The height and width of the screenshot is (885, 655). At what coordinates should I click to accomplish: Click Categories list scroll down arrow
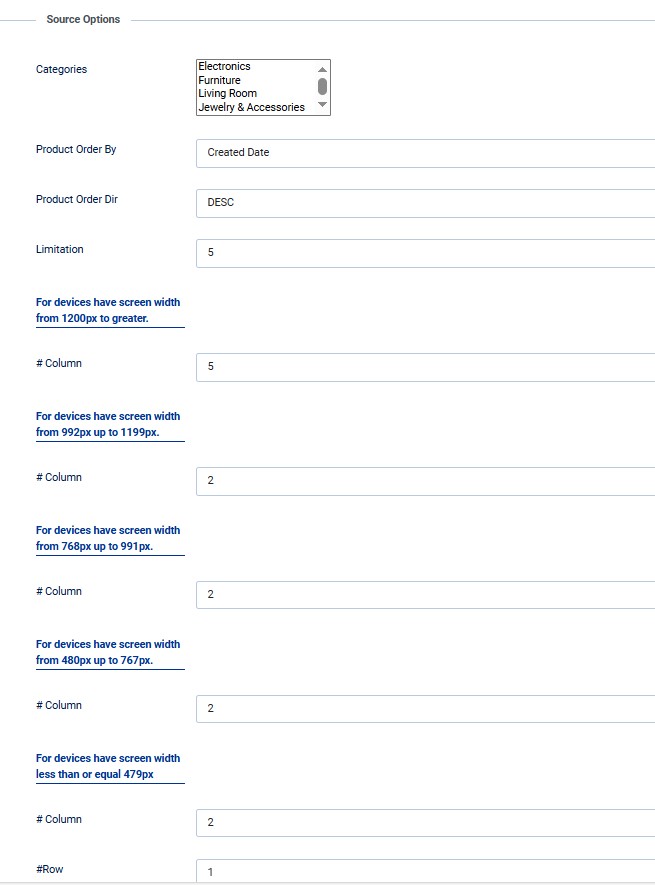pyautogui.click(x=322, y=105)
